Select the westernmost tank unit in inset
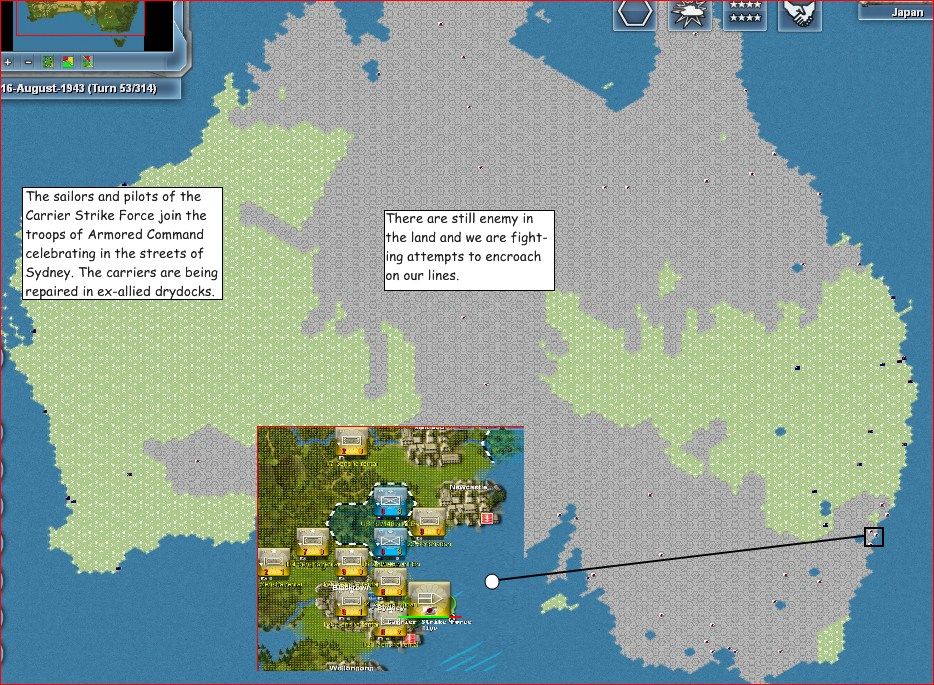Image resolution: width=934 pixels, height=685 pixels. (273, 564)
